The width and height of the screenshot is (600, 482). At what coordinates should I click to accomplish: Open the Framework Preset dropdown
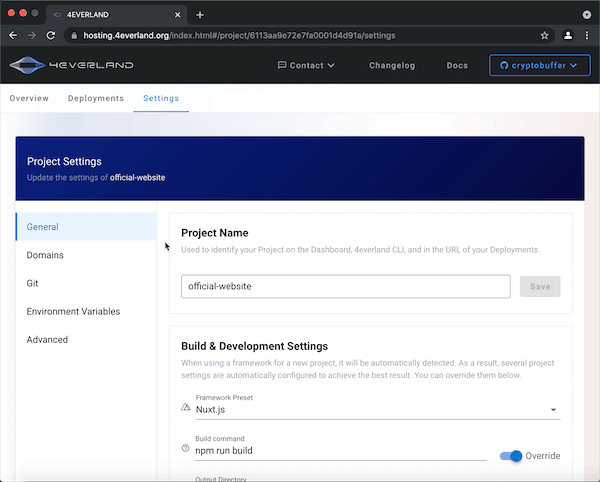click(378, 410)
